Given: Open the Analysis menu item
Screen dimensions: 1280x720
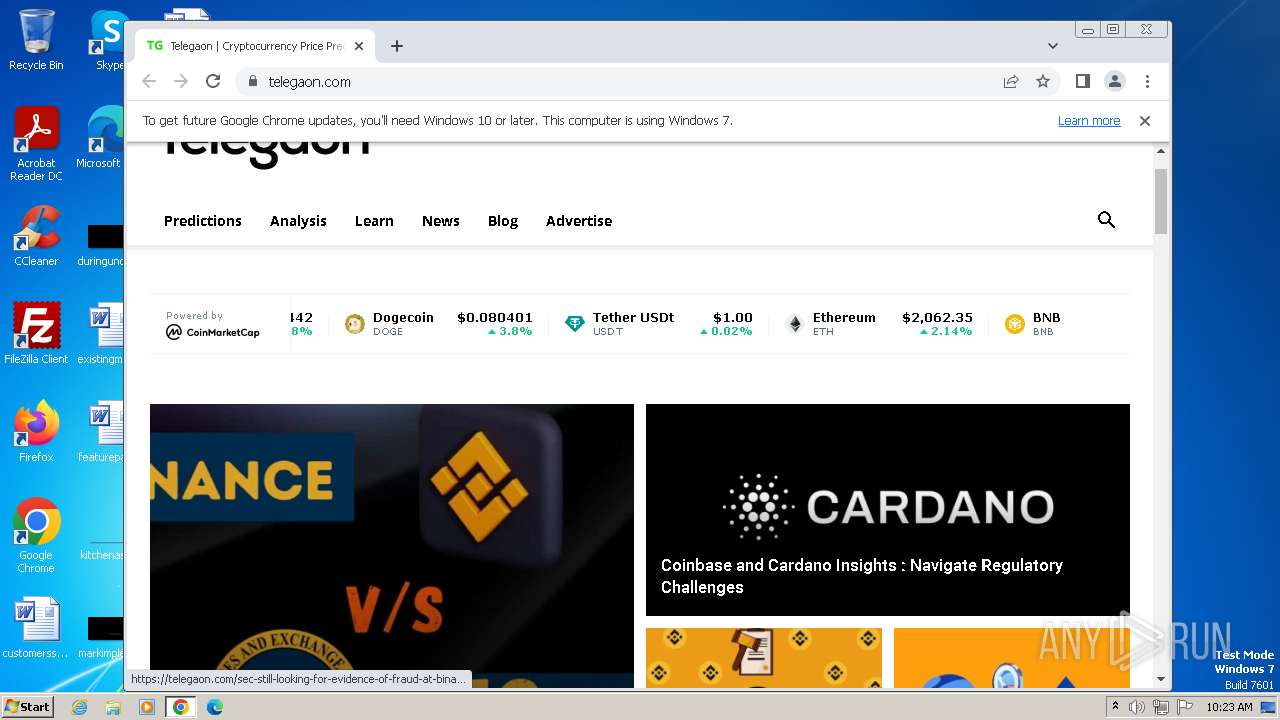Looking at the screenshot, I should (x=298, y=221).
